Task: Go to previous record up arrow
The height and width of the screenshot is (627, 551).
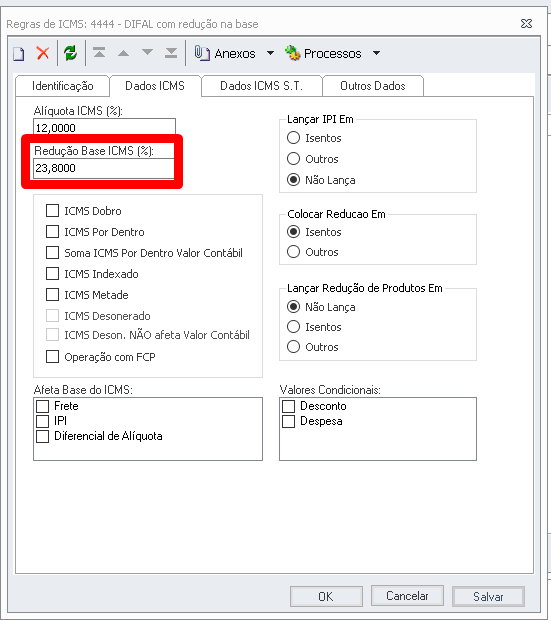Action: pos(124,53)
